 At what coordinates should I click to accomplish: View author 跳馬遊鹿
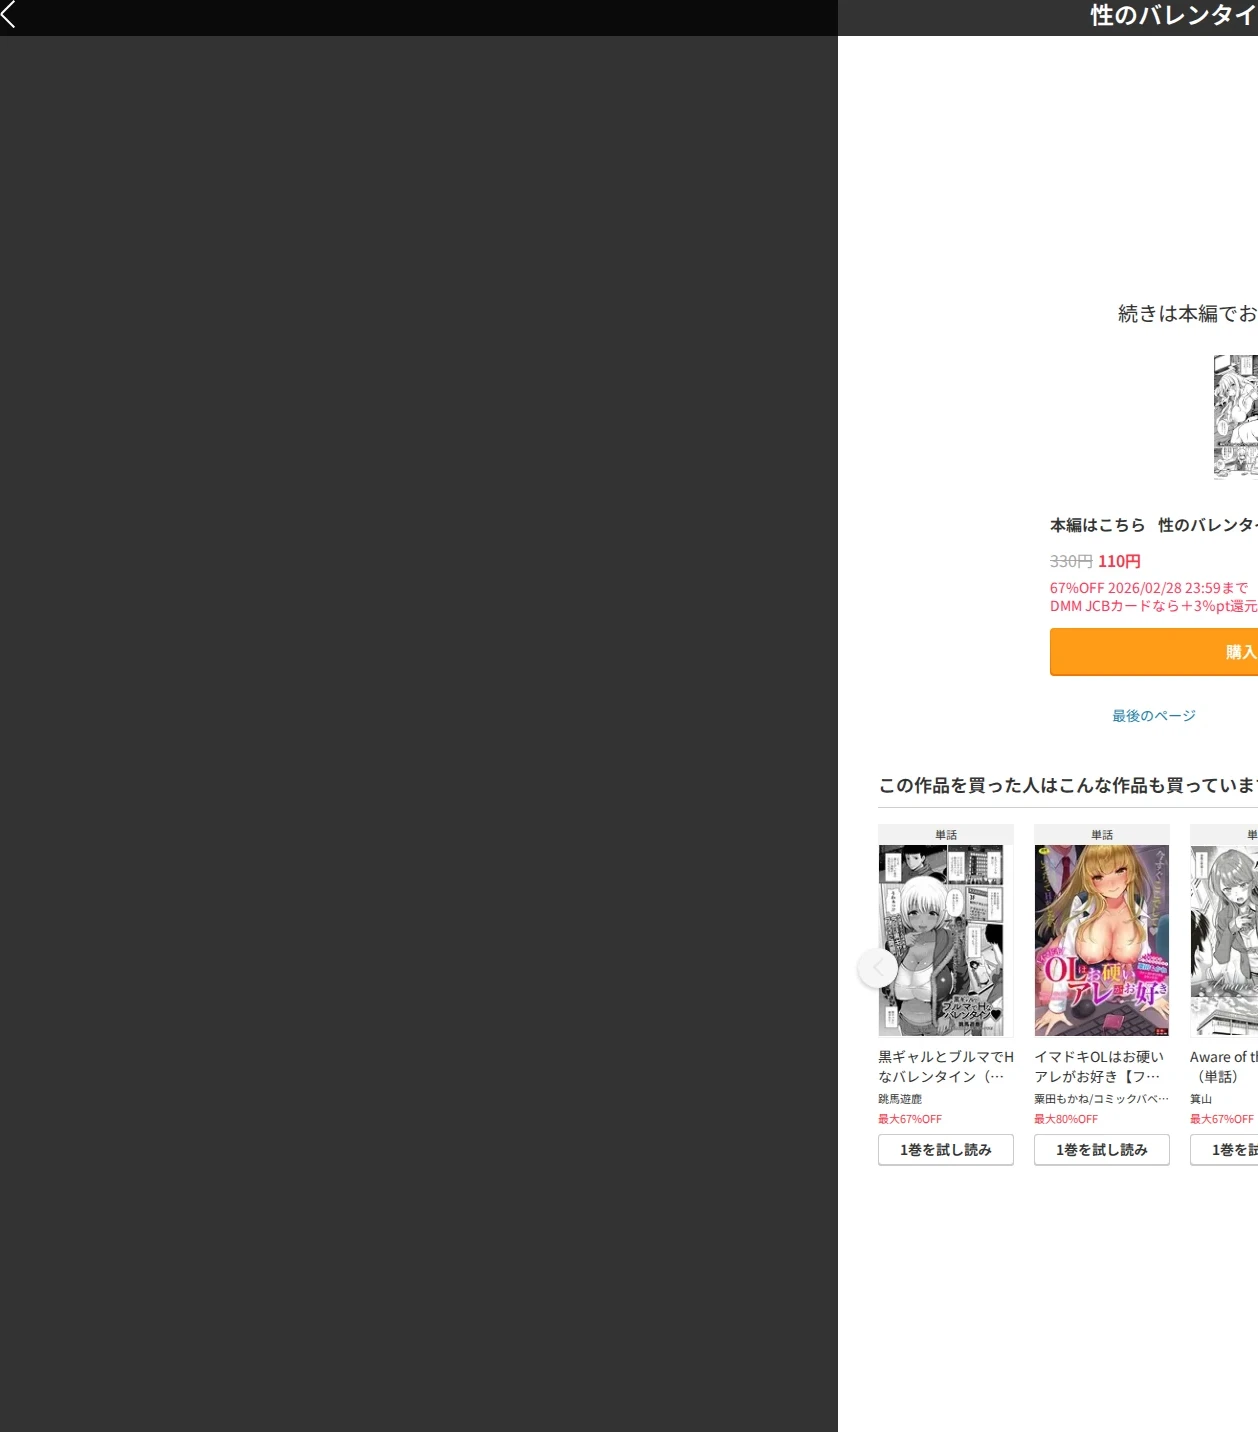900,1099
